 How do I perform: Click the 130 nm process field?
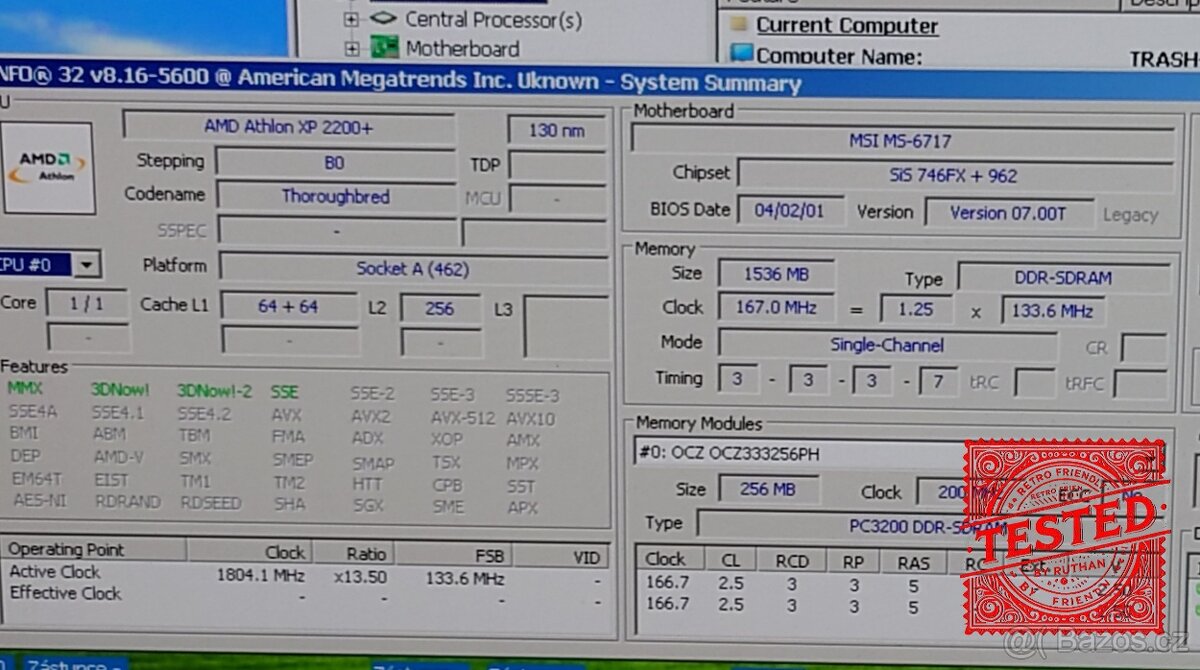557,130
